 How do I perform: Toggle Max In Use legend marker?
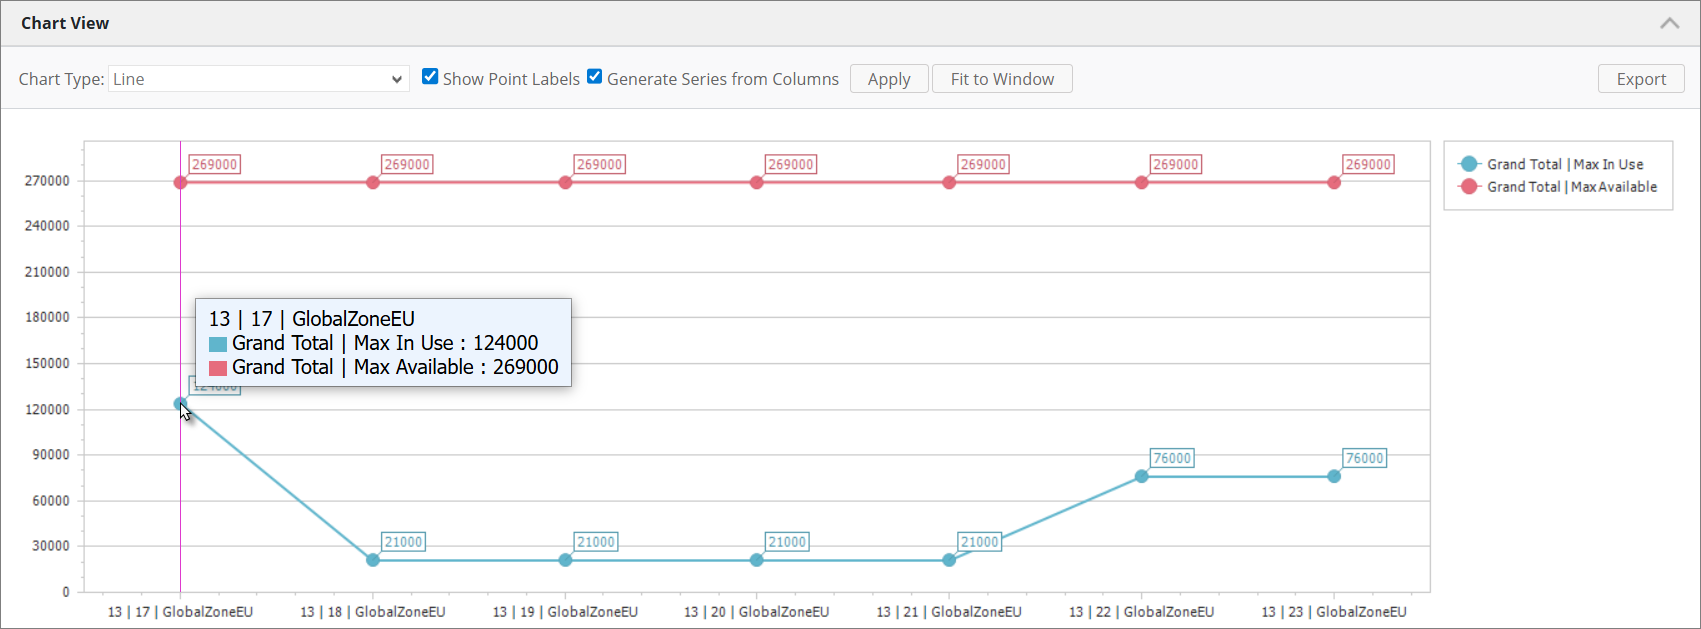point(1468,164)
